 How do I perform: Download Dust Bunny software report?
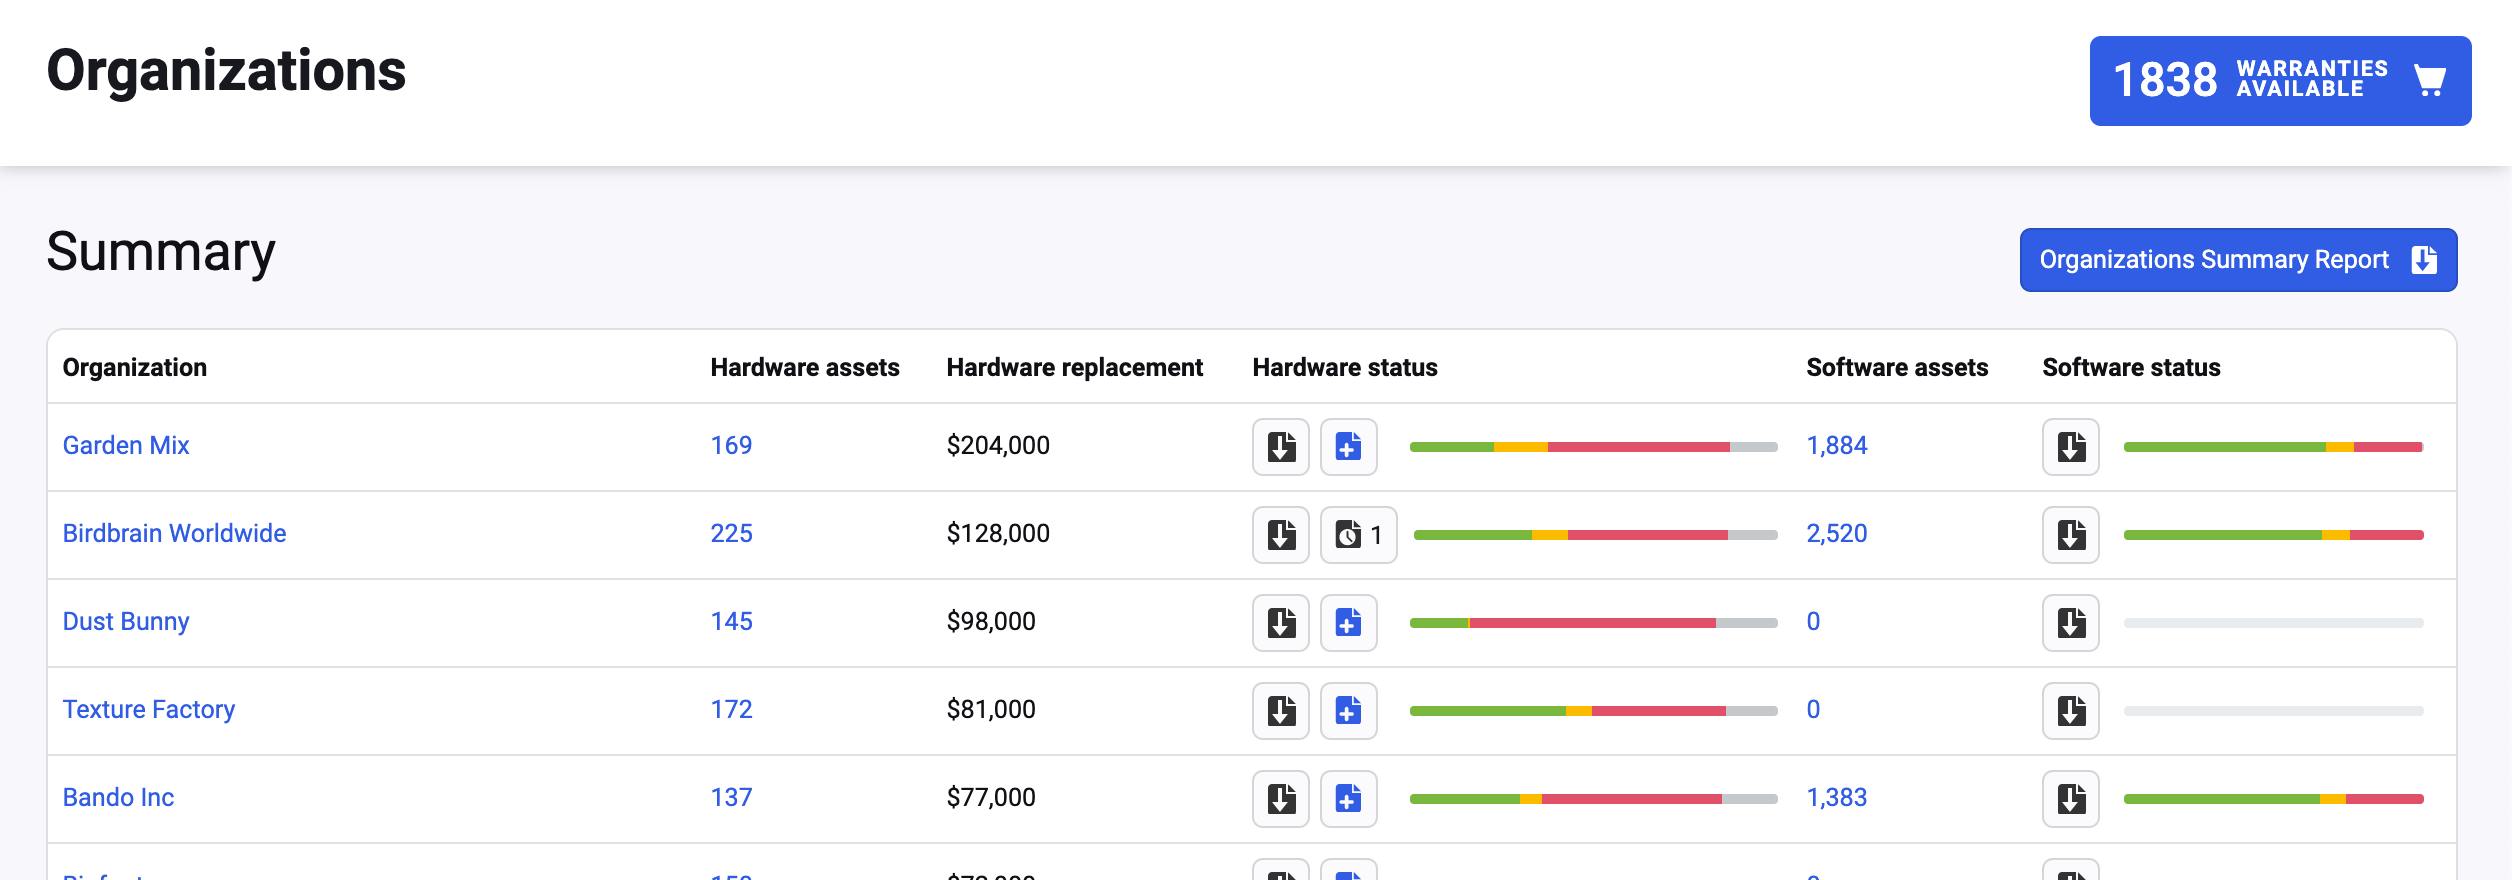[x=2071, y=623]
